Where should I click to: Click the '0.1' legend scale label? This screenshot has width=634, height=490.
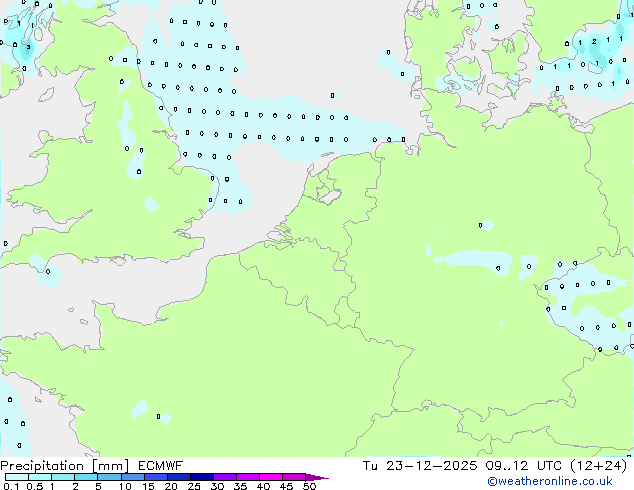point(11,486)
